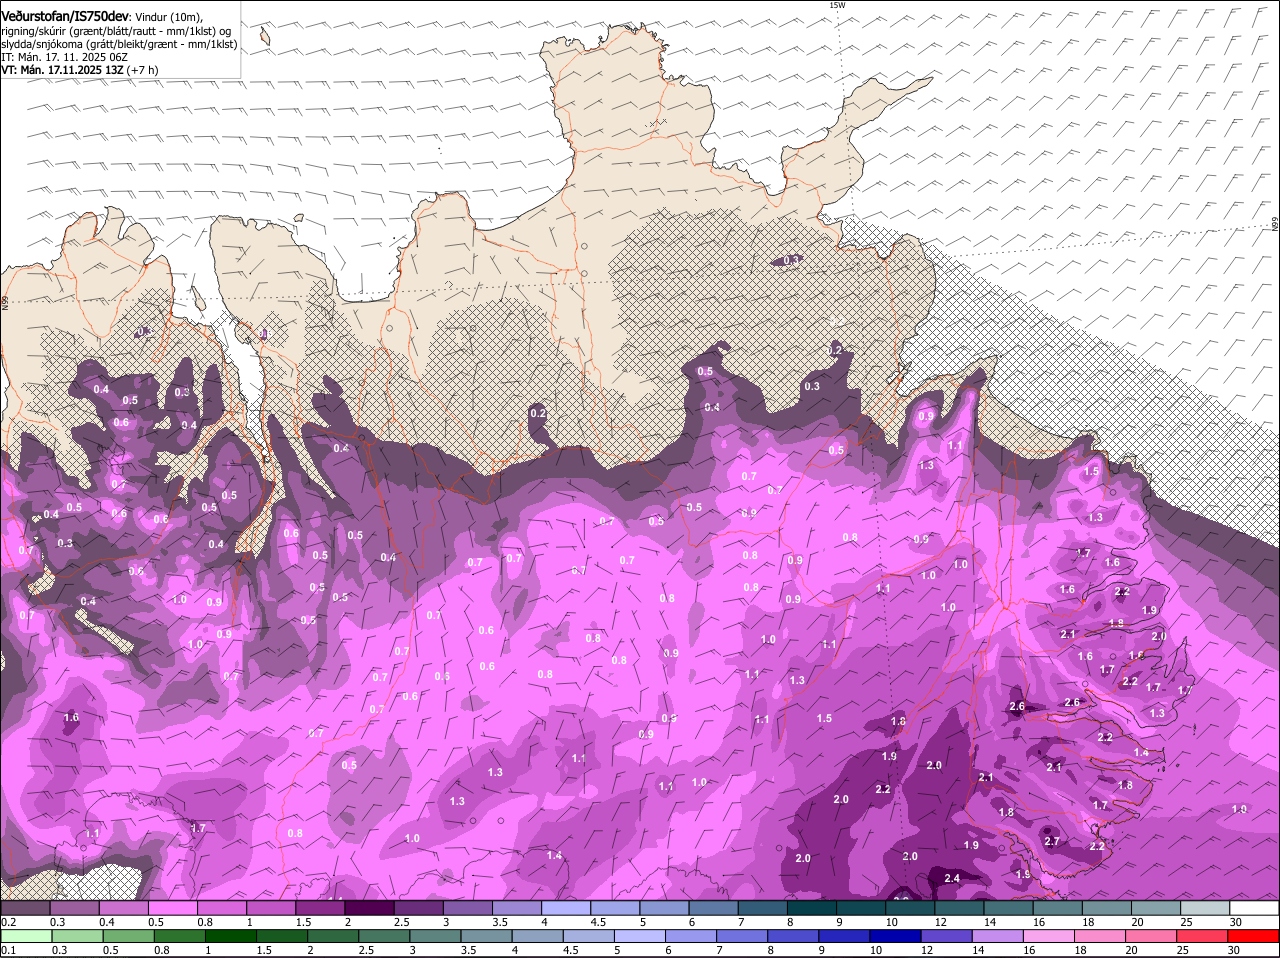Screen dimensions: 1280x958
Task: Click the 'Vindur (10m)' text in the header
Action: (x=168, y=18)
